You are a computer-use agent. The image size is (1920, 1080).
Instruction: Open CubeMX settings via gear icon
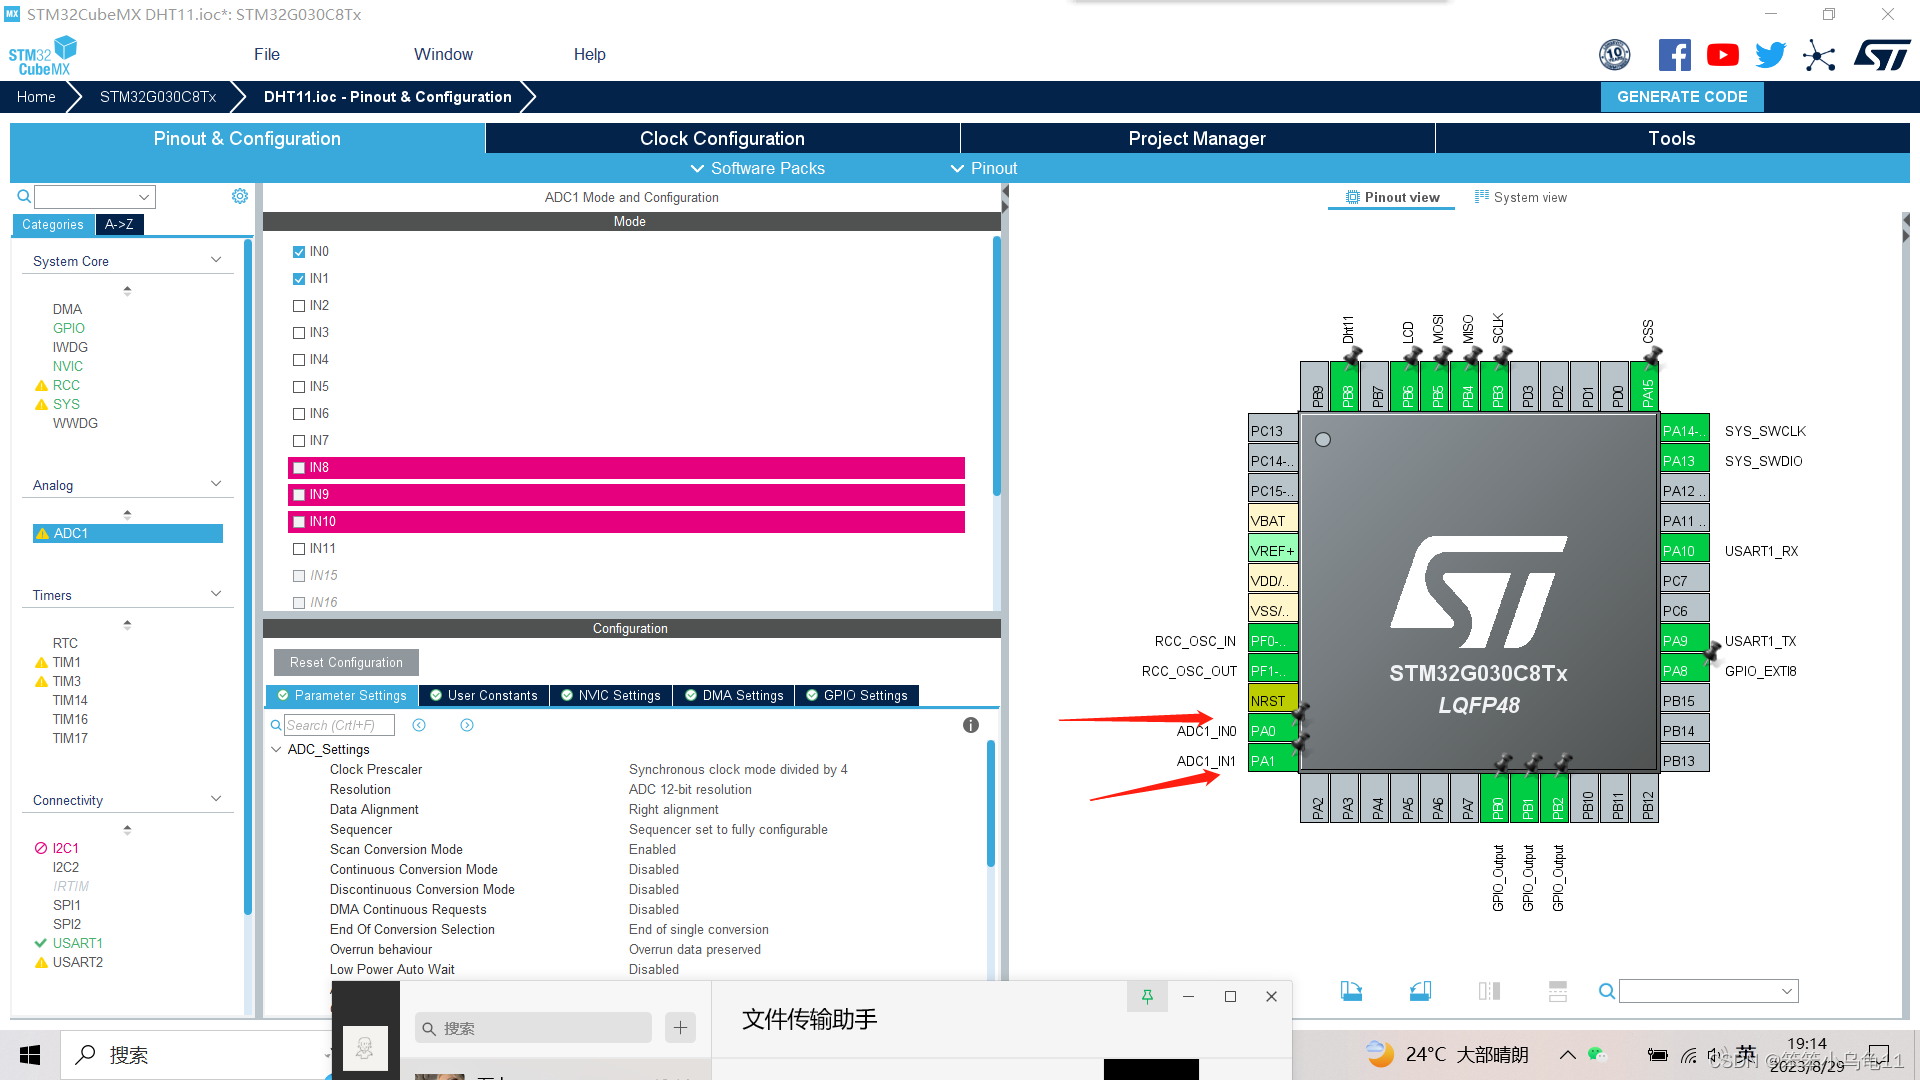coord(239,196)
